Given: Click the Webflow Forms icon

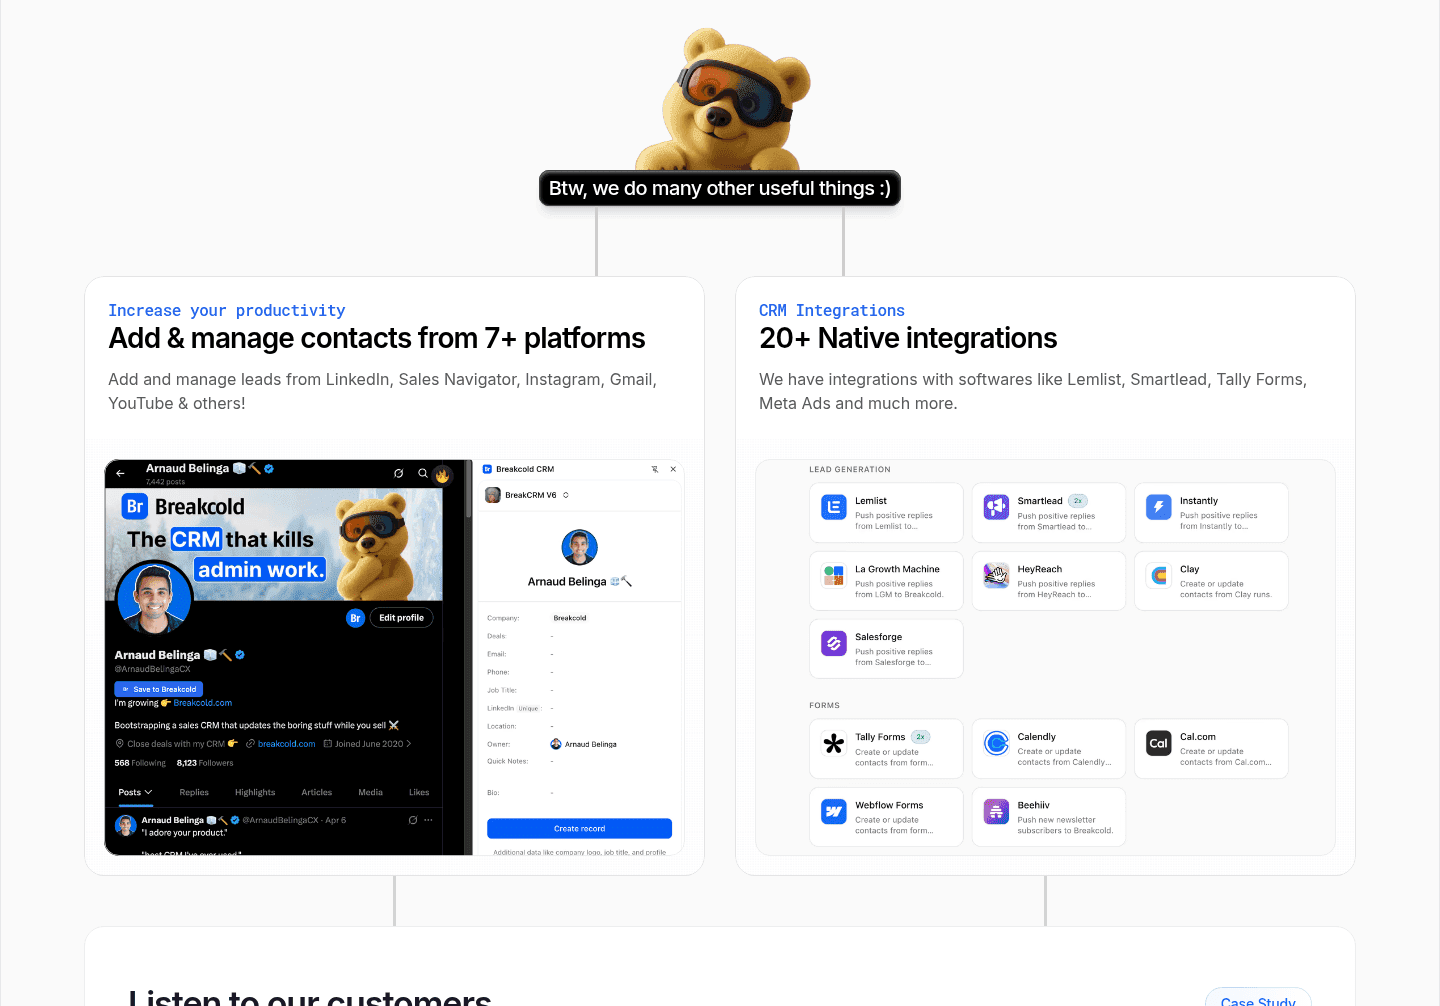Looking at the screenshot, I should 834,811.
